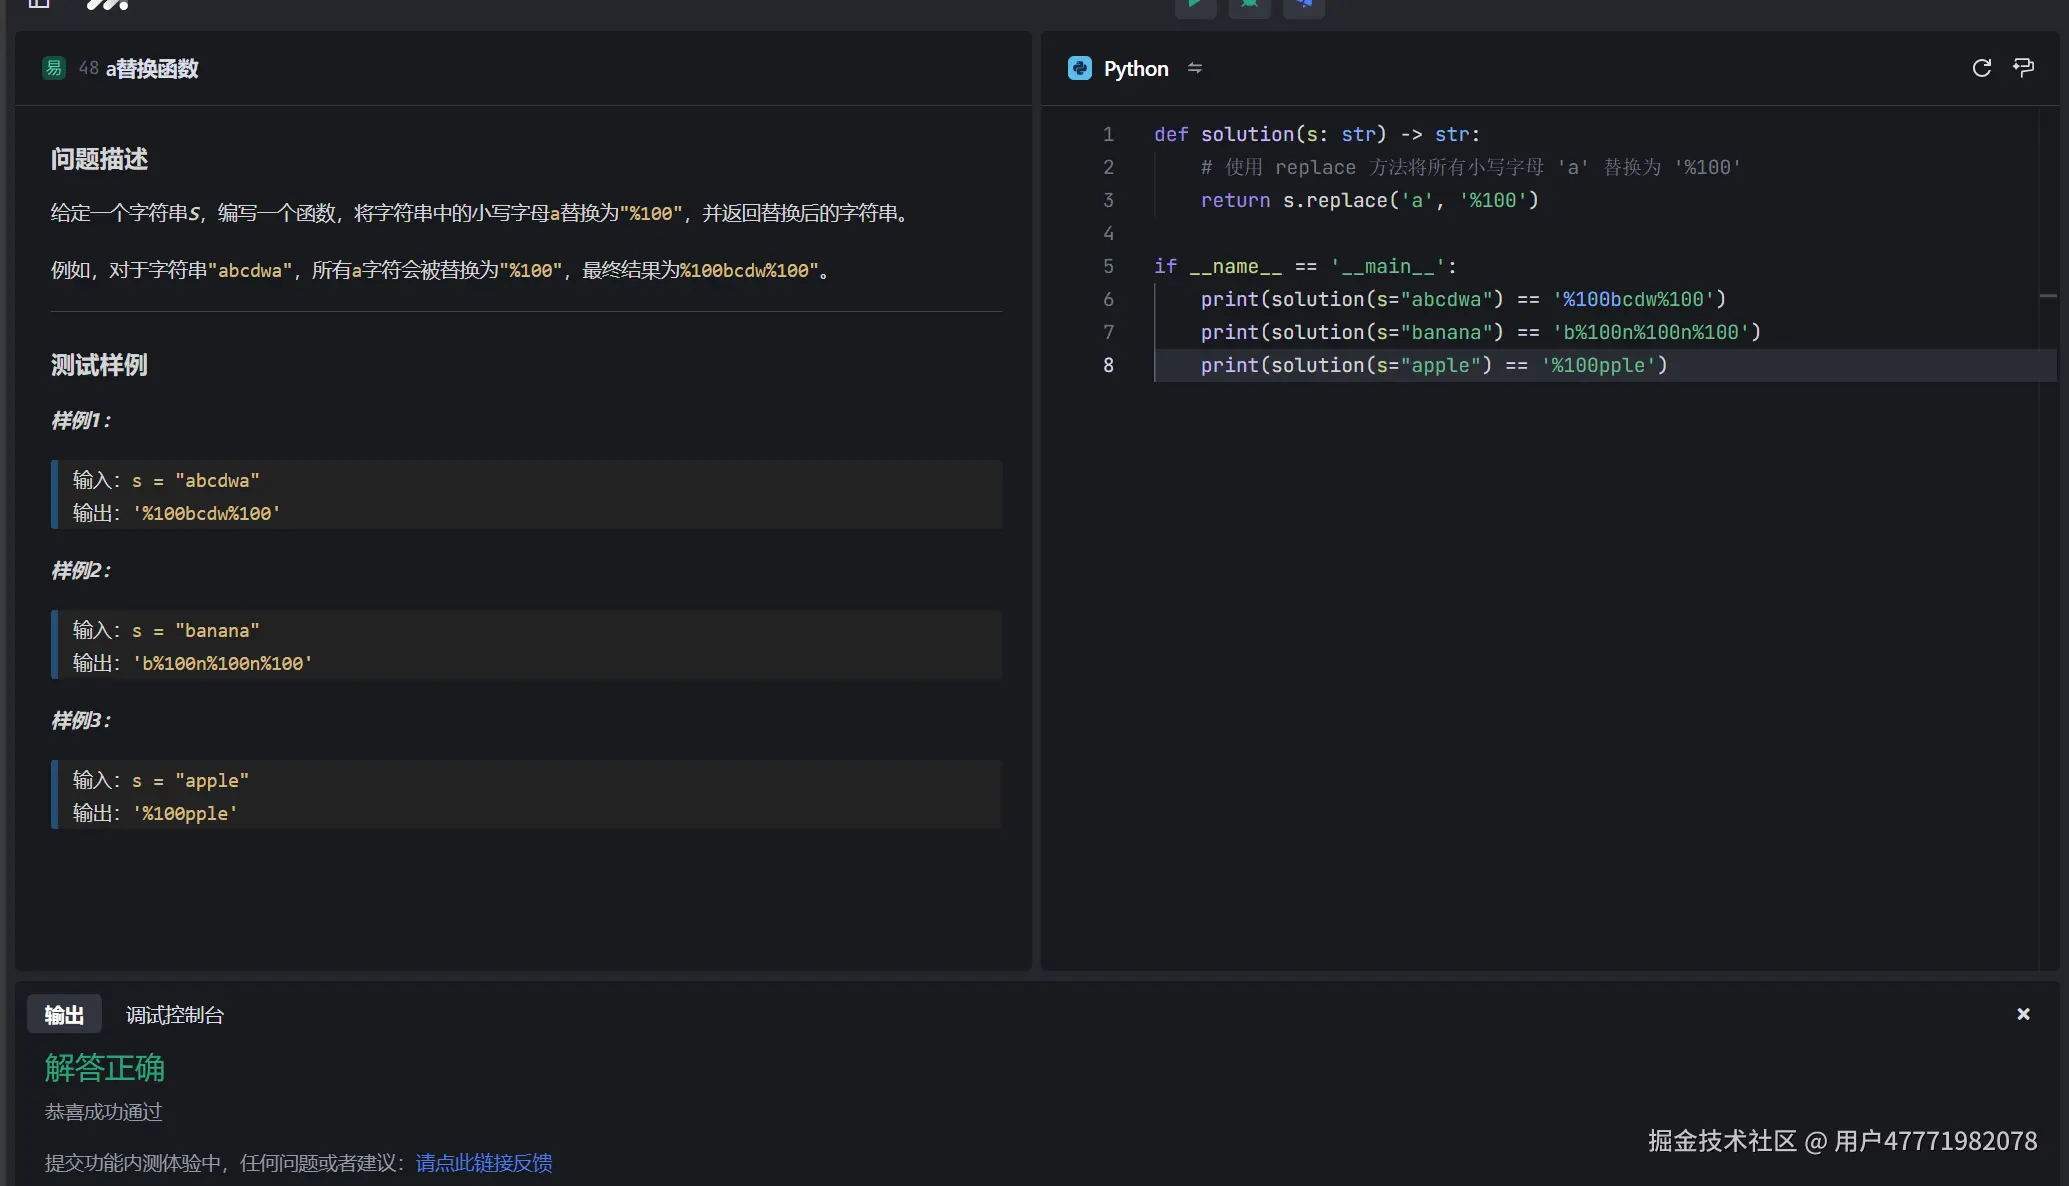Toggle the sidebar panel icon at the top left
Viewport: 2069px width, 1186px height.
click(x=39, y=4)
